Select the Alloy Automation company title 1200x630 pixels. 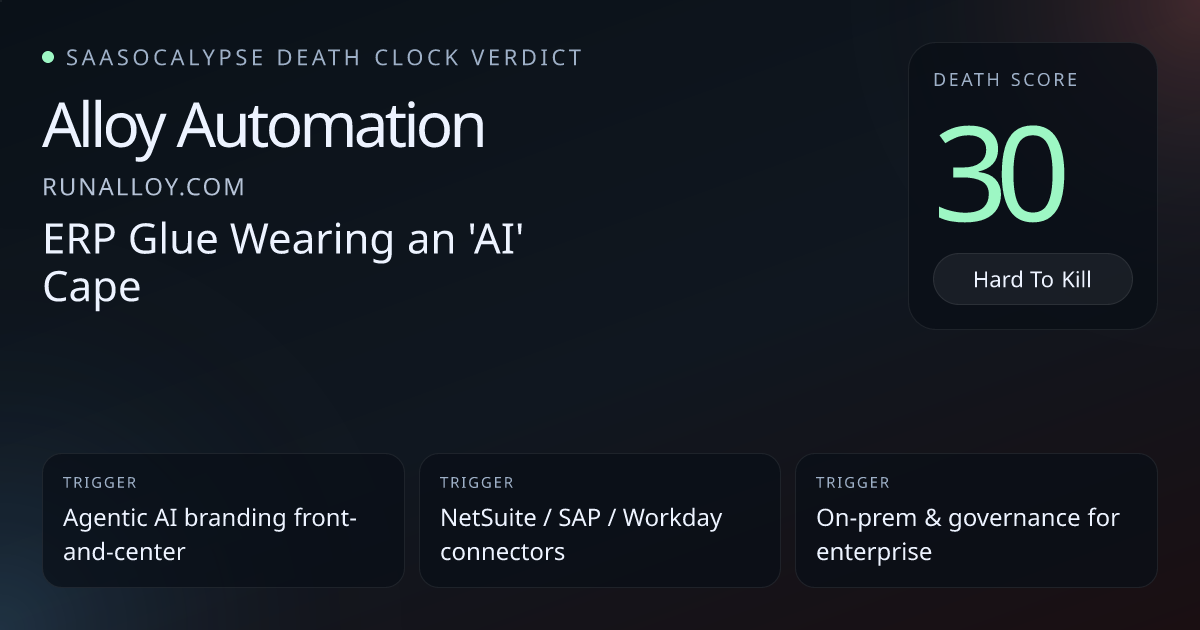point(263,127)
